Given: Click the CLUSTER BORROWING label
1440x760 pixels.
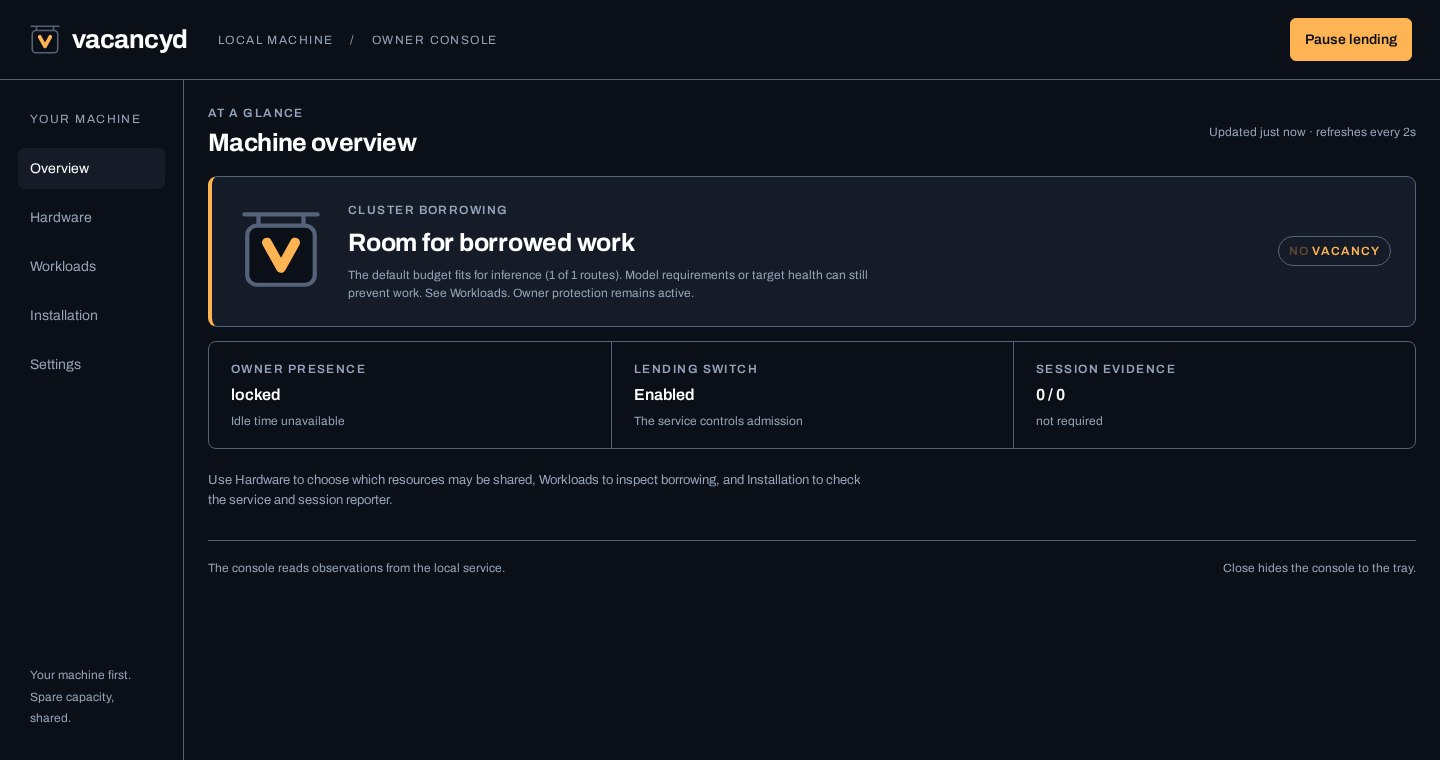Looking at the screenshot, I should [x=428, y=210].
